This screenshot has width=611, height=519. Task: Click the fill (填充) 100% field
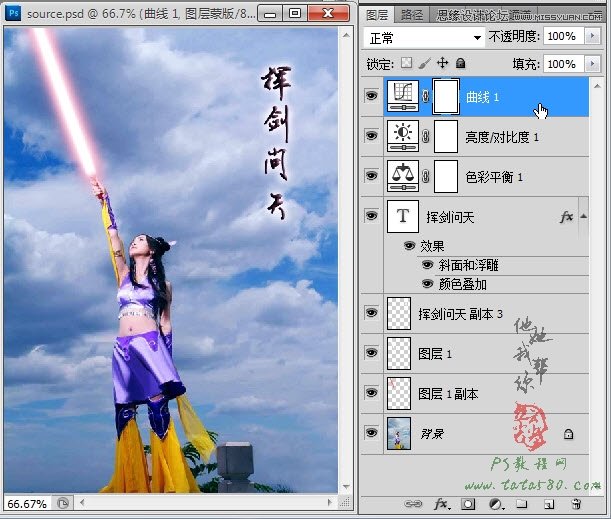pos(563,64)
